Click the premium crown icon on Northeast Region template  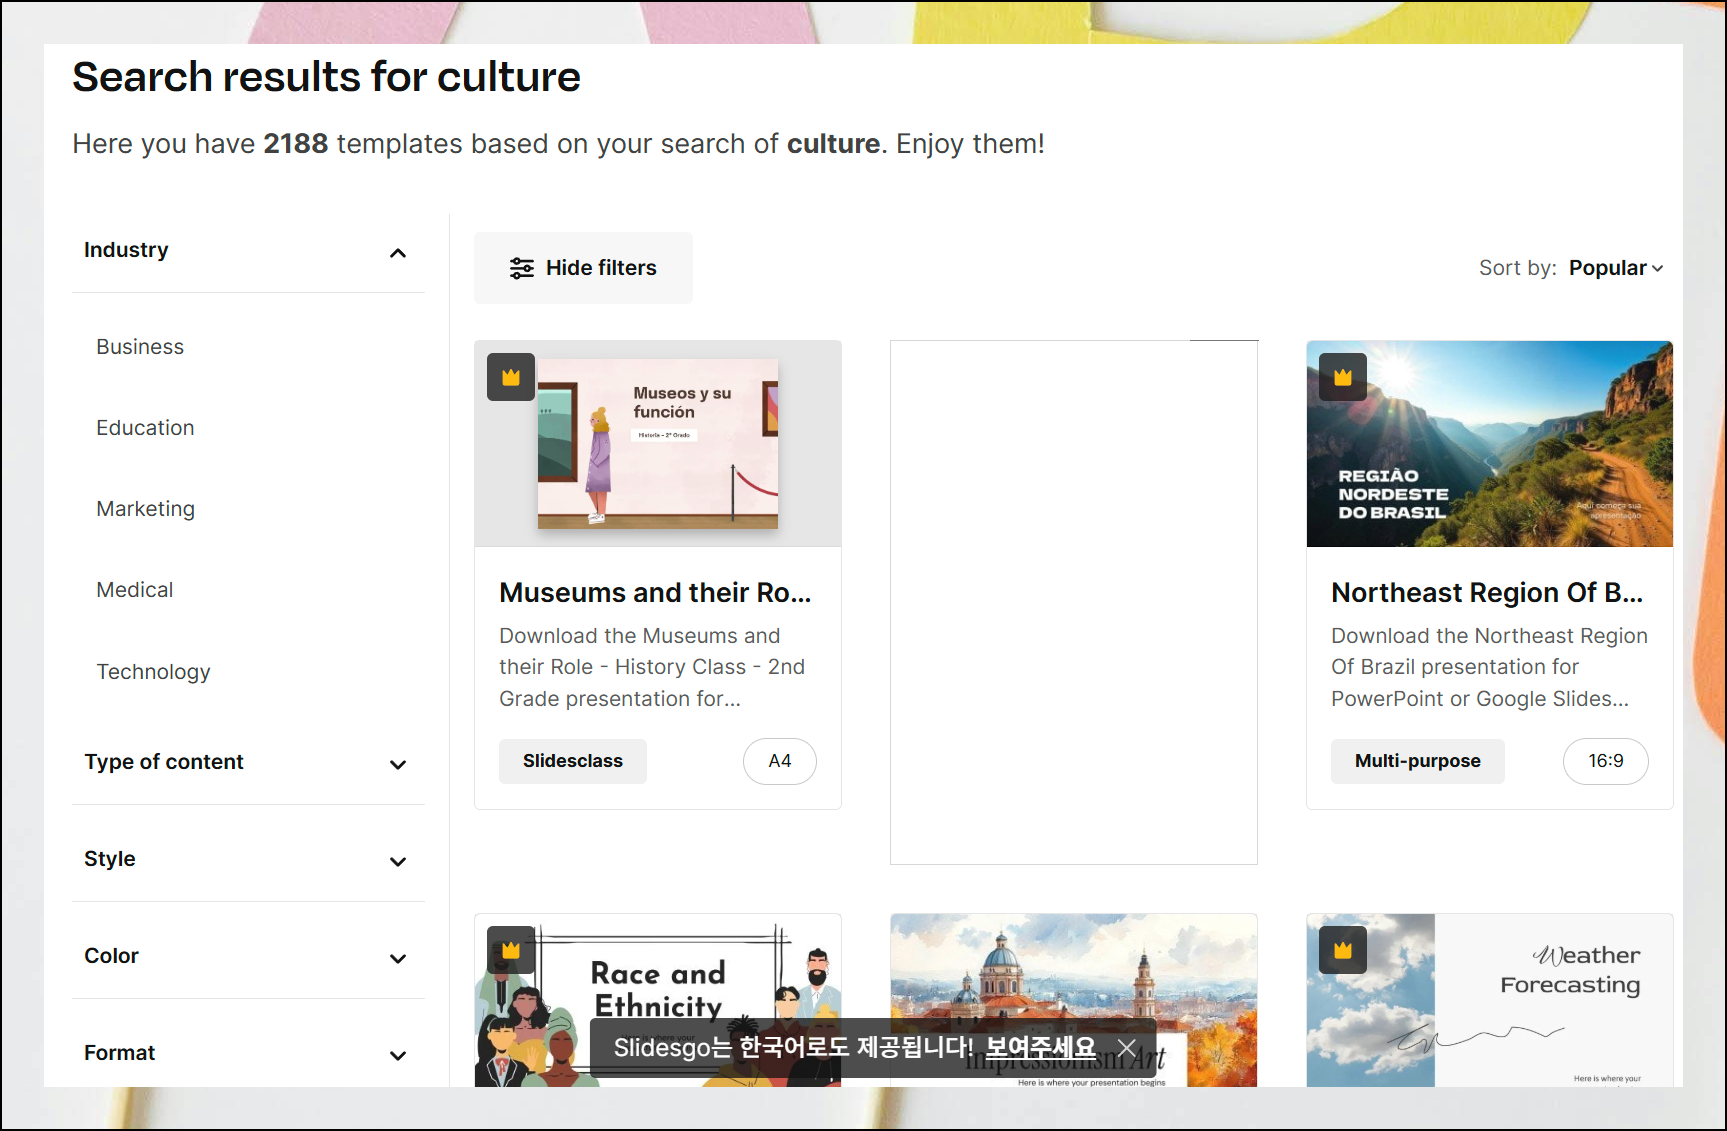[1343, 377]
